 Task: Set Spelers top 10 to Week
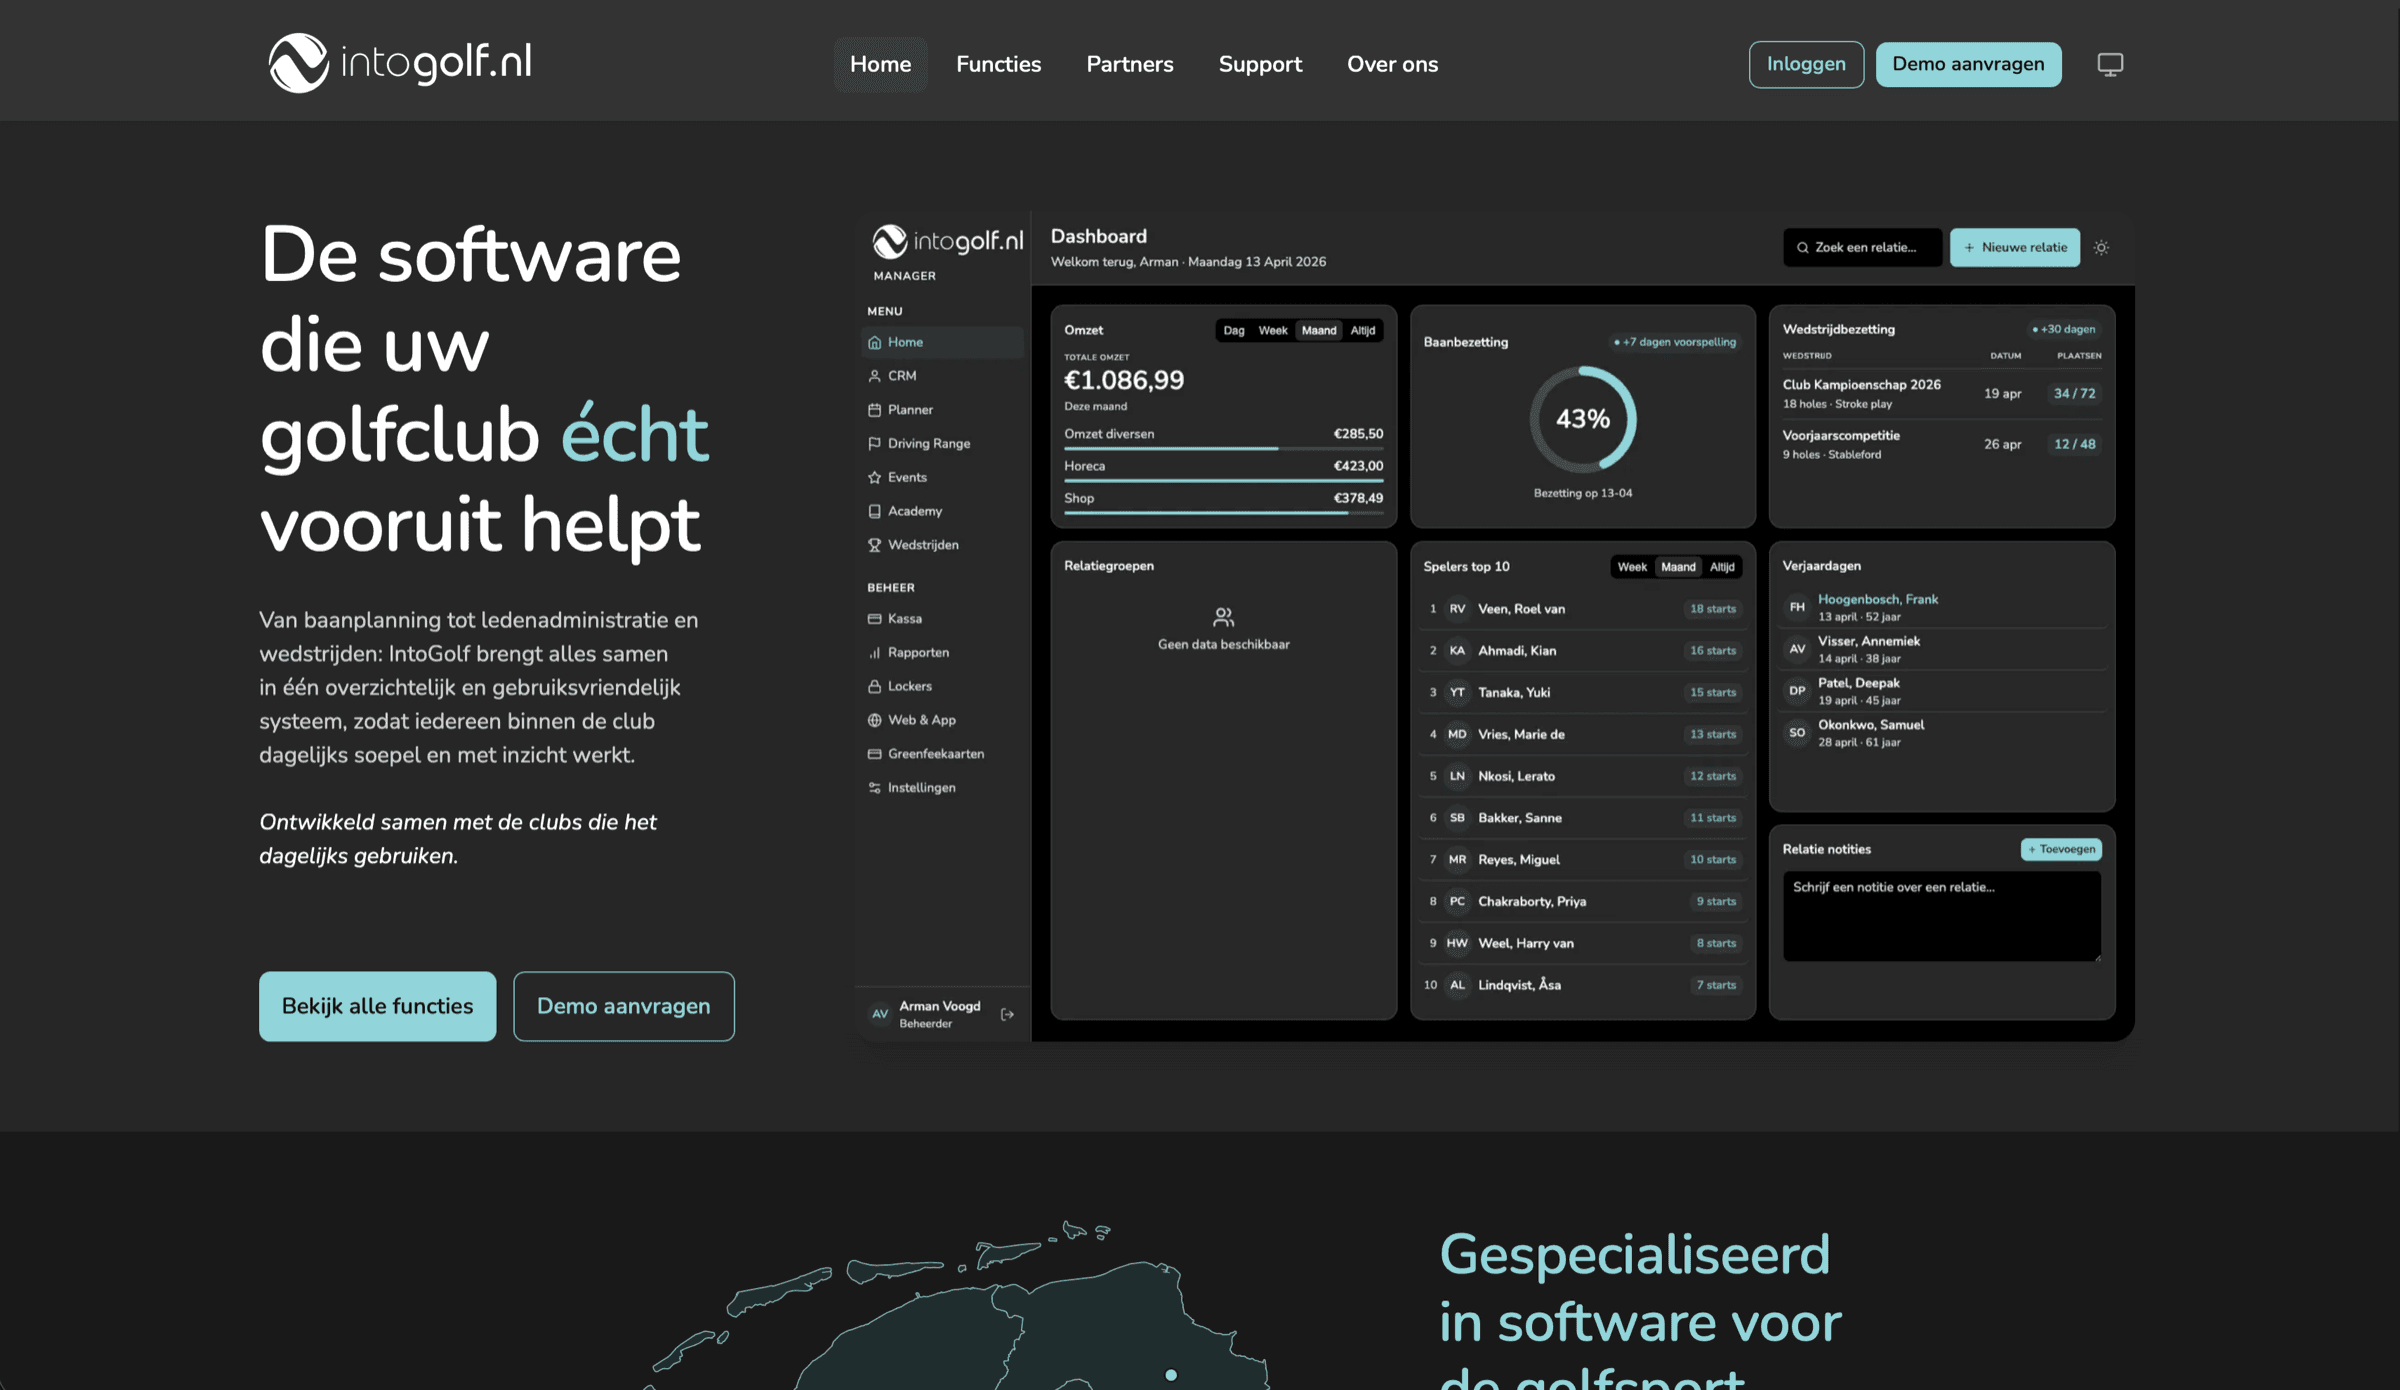coord(1632,567)
